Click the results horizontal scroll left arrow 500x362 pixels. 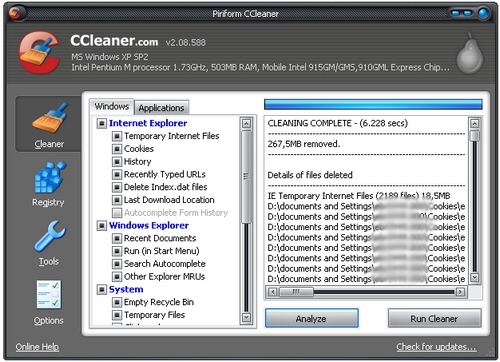(x=272, y=292)
